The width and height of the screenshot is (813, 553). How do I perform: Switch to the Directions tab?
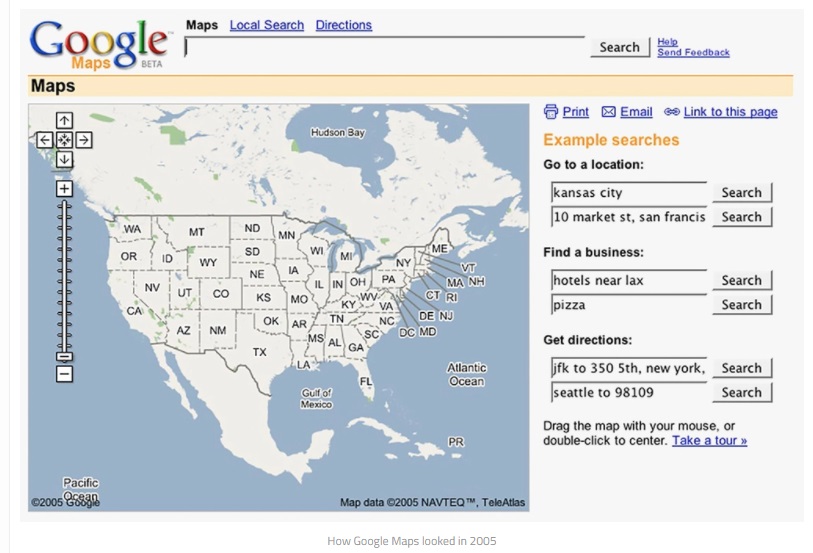click(343, 25)
